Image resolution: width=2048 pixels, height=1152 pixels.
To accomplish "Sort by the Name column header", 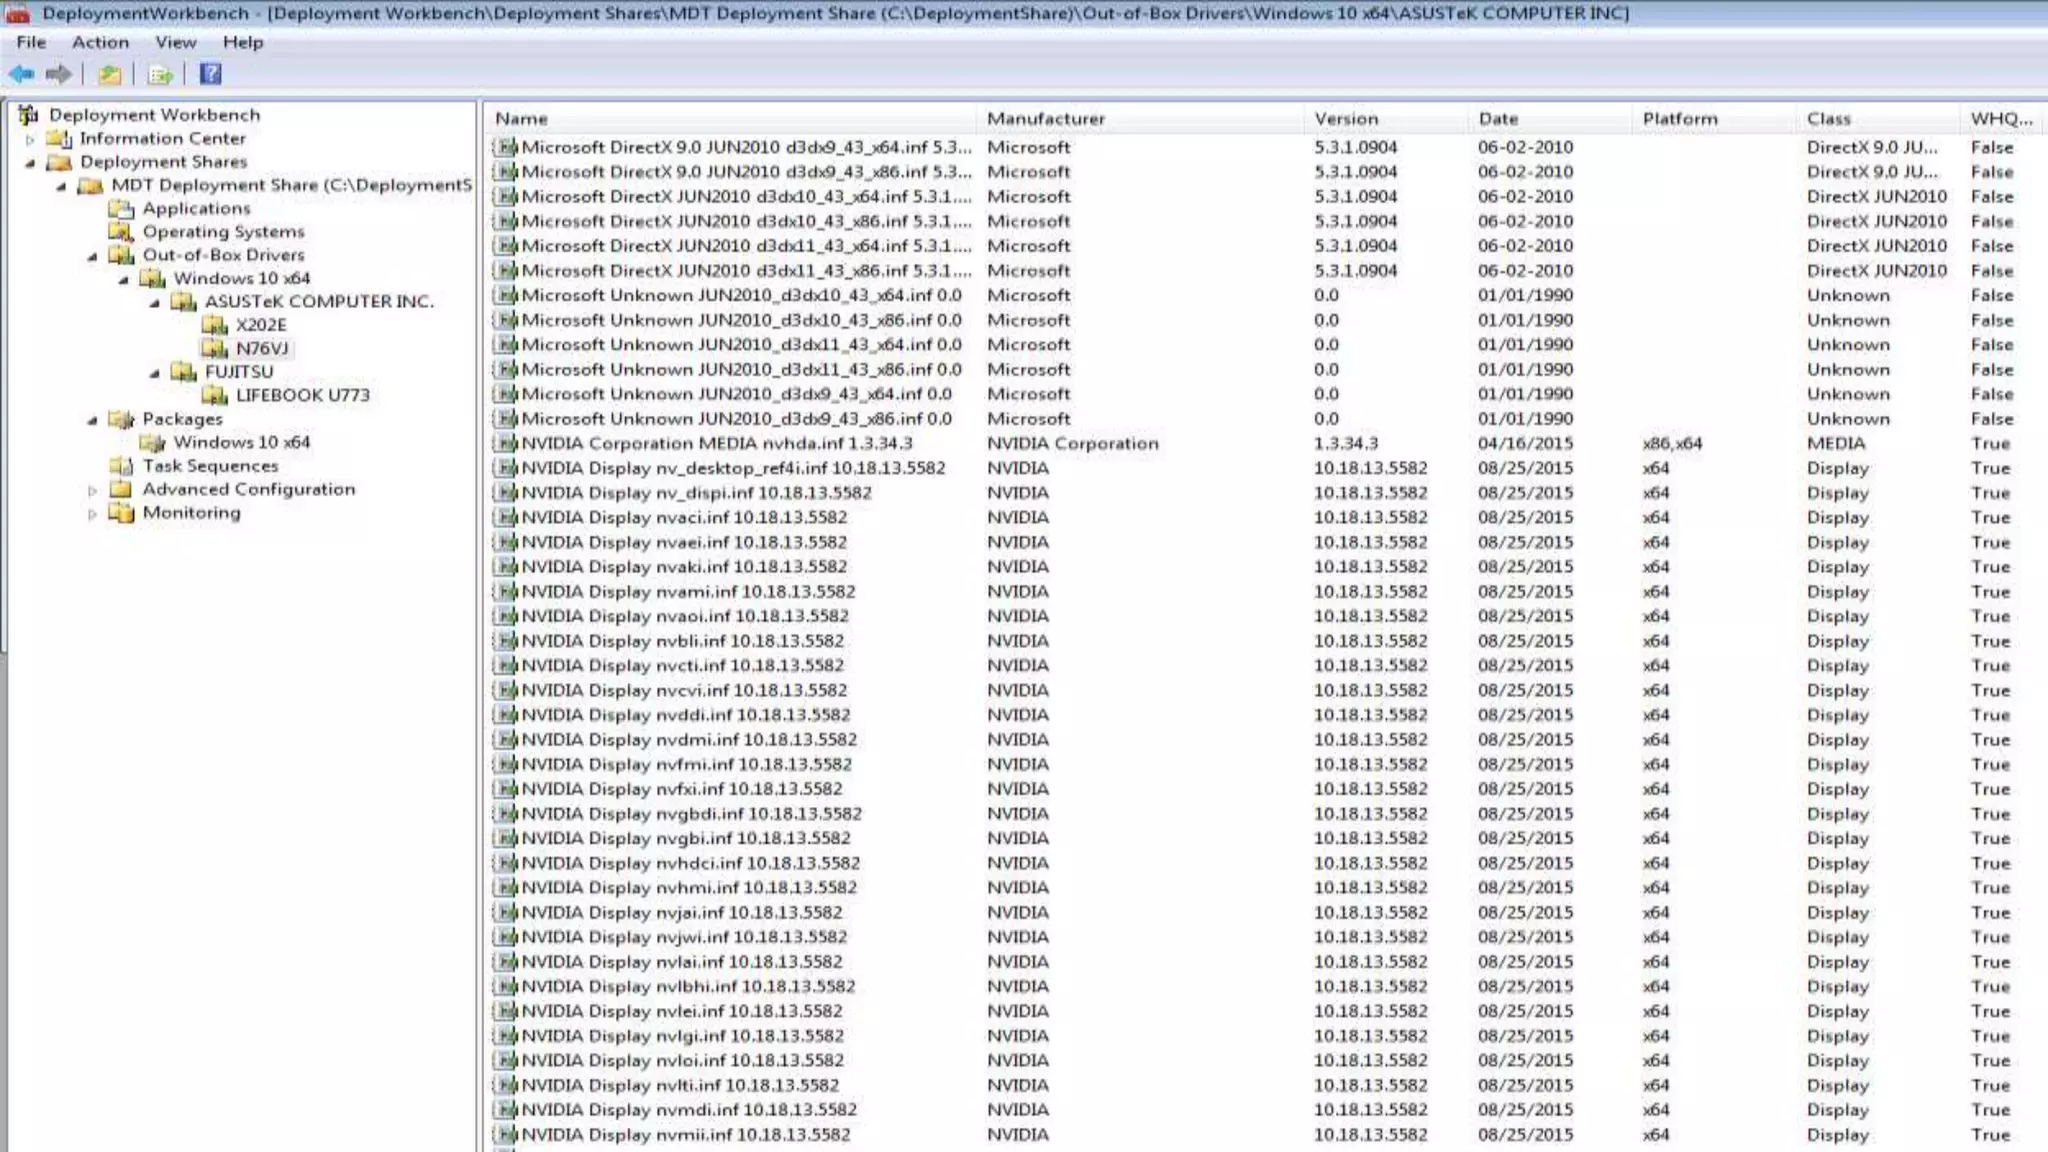I will [730, 118].
